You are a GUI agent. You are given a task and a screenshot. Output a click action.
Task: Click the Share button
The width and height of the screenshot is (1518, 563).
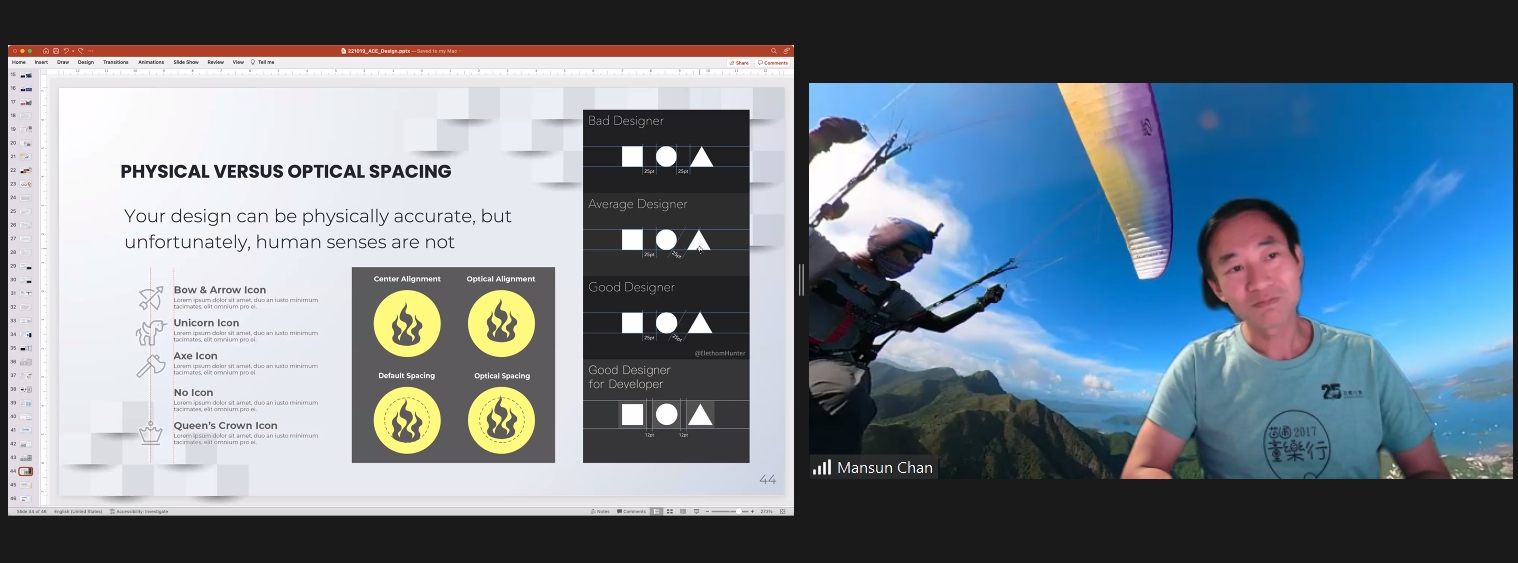739,62
